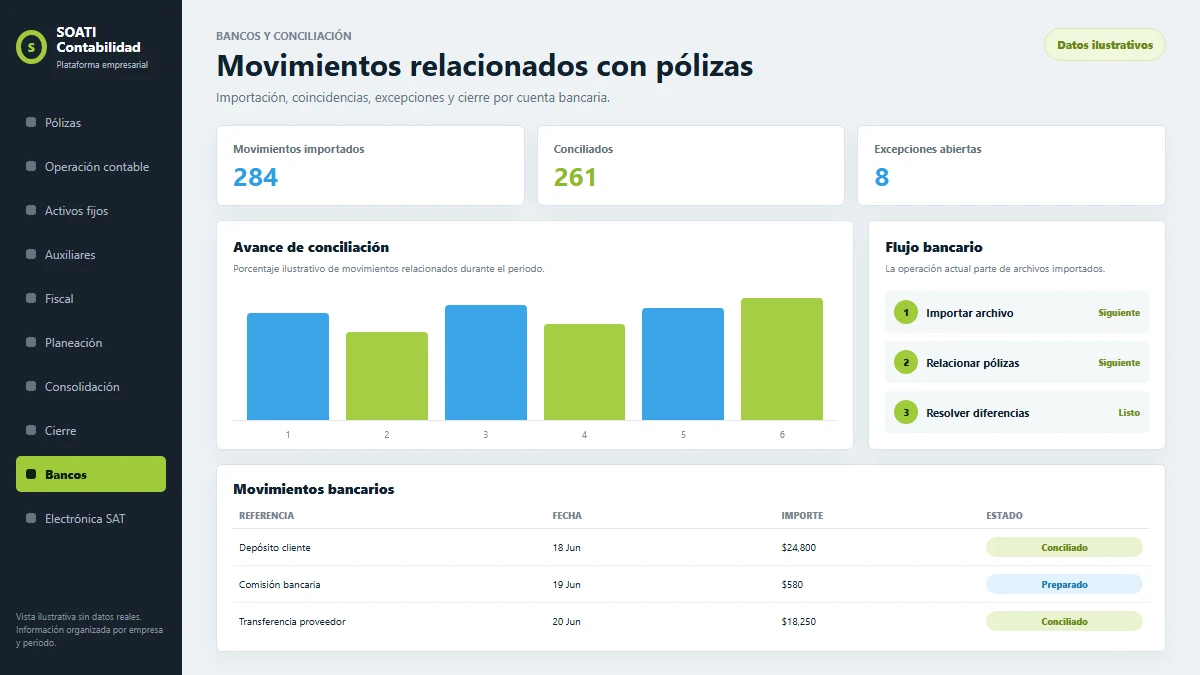This screenshot has width=1200, height=675.
Task: Click bar 1 in Avance de conciliación chart
Action: tap(288, 367)
